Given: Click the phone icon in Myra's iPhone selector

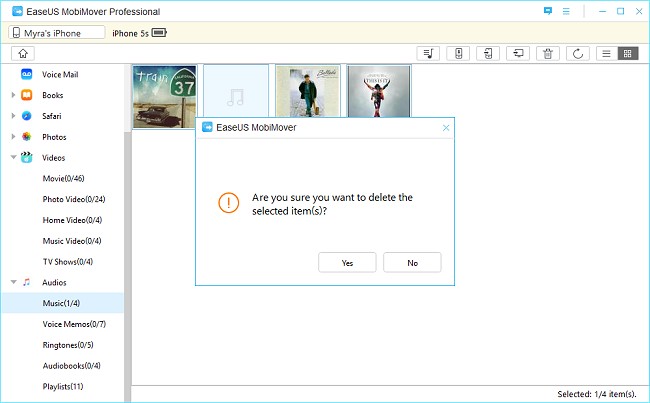Looking at the screenshot, I should pos(16,33).
